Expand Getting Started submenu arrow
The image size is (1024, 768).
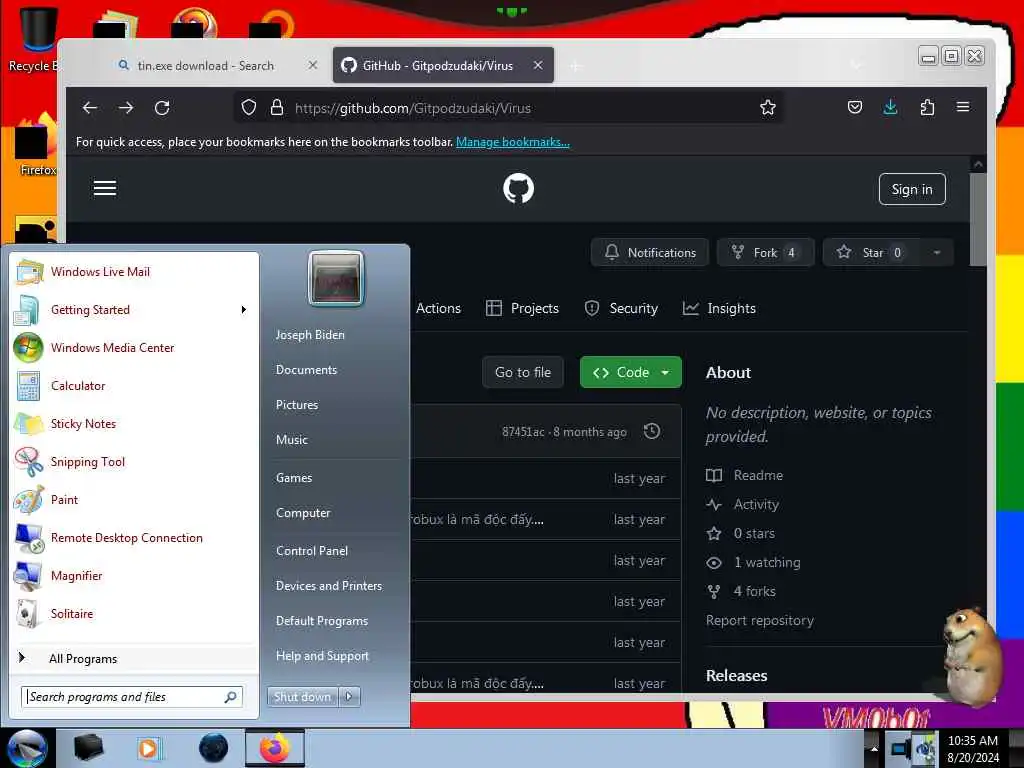coord(244,310)
